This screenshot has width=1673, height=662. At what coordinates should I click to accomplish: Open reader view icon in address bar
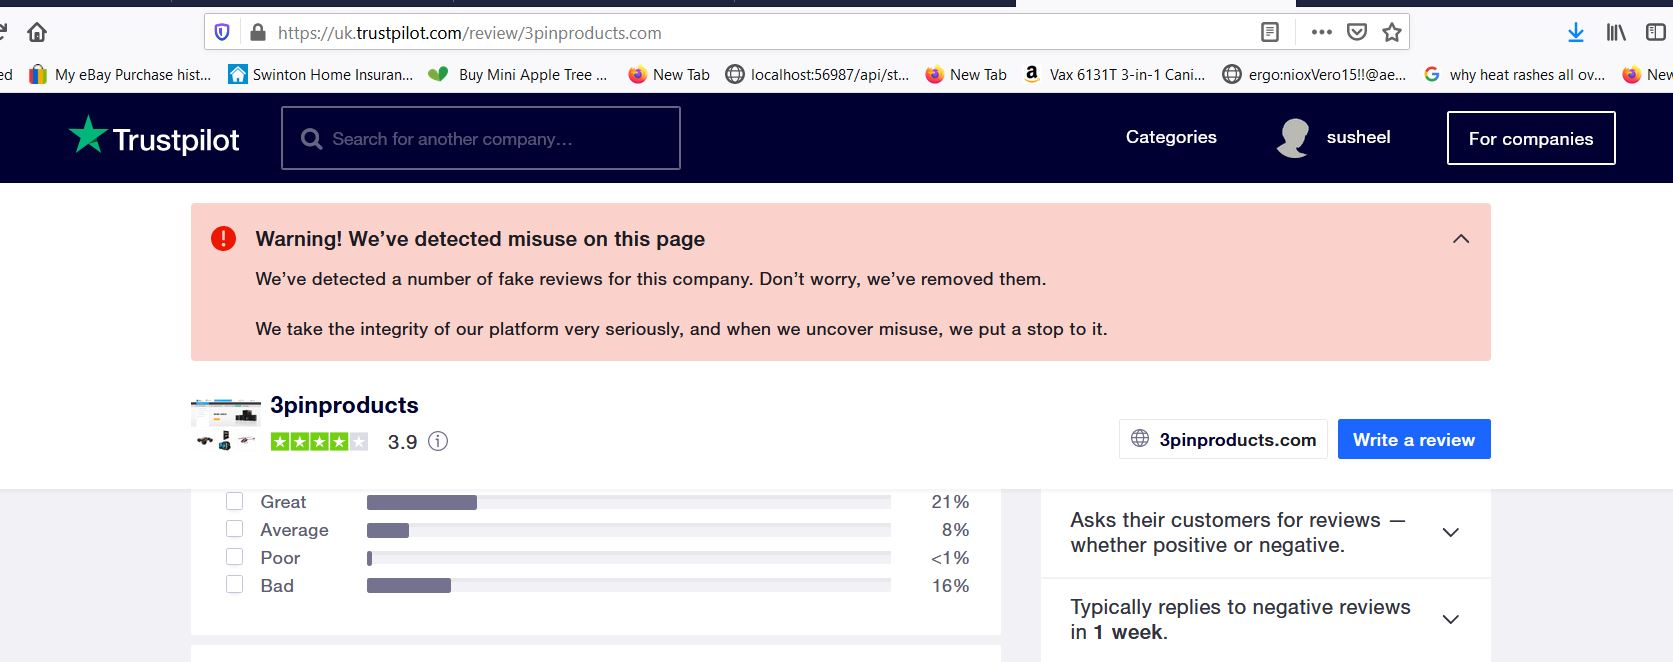pyautogui.click(x=1269, y=33)
